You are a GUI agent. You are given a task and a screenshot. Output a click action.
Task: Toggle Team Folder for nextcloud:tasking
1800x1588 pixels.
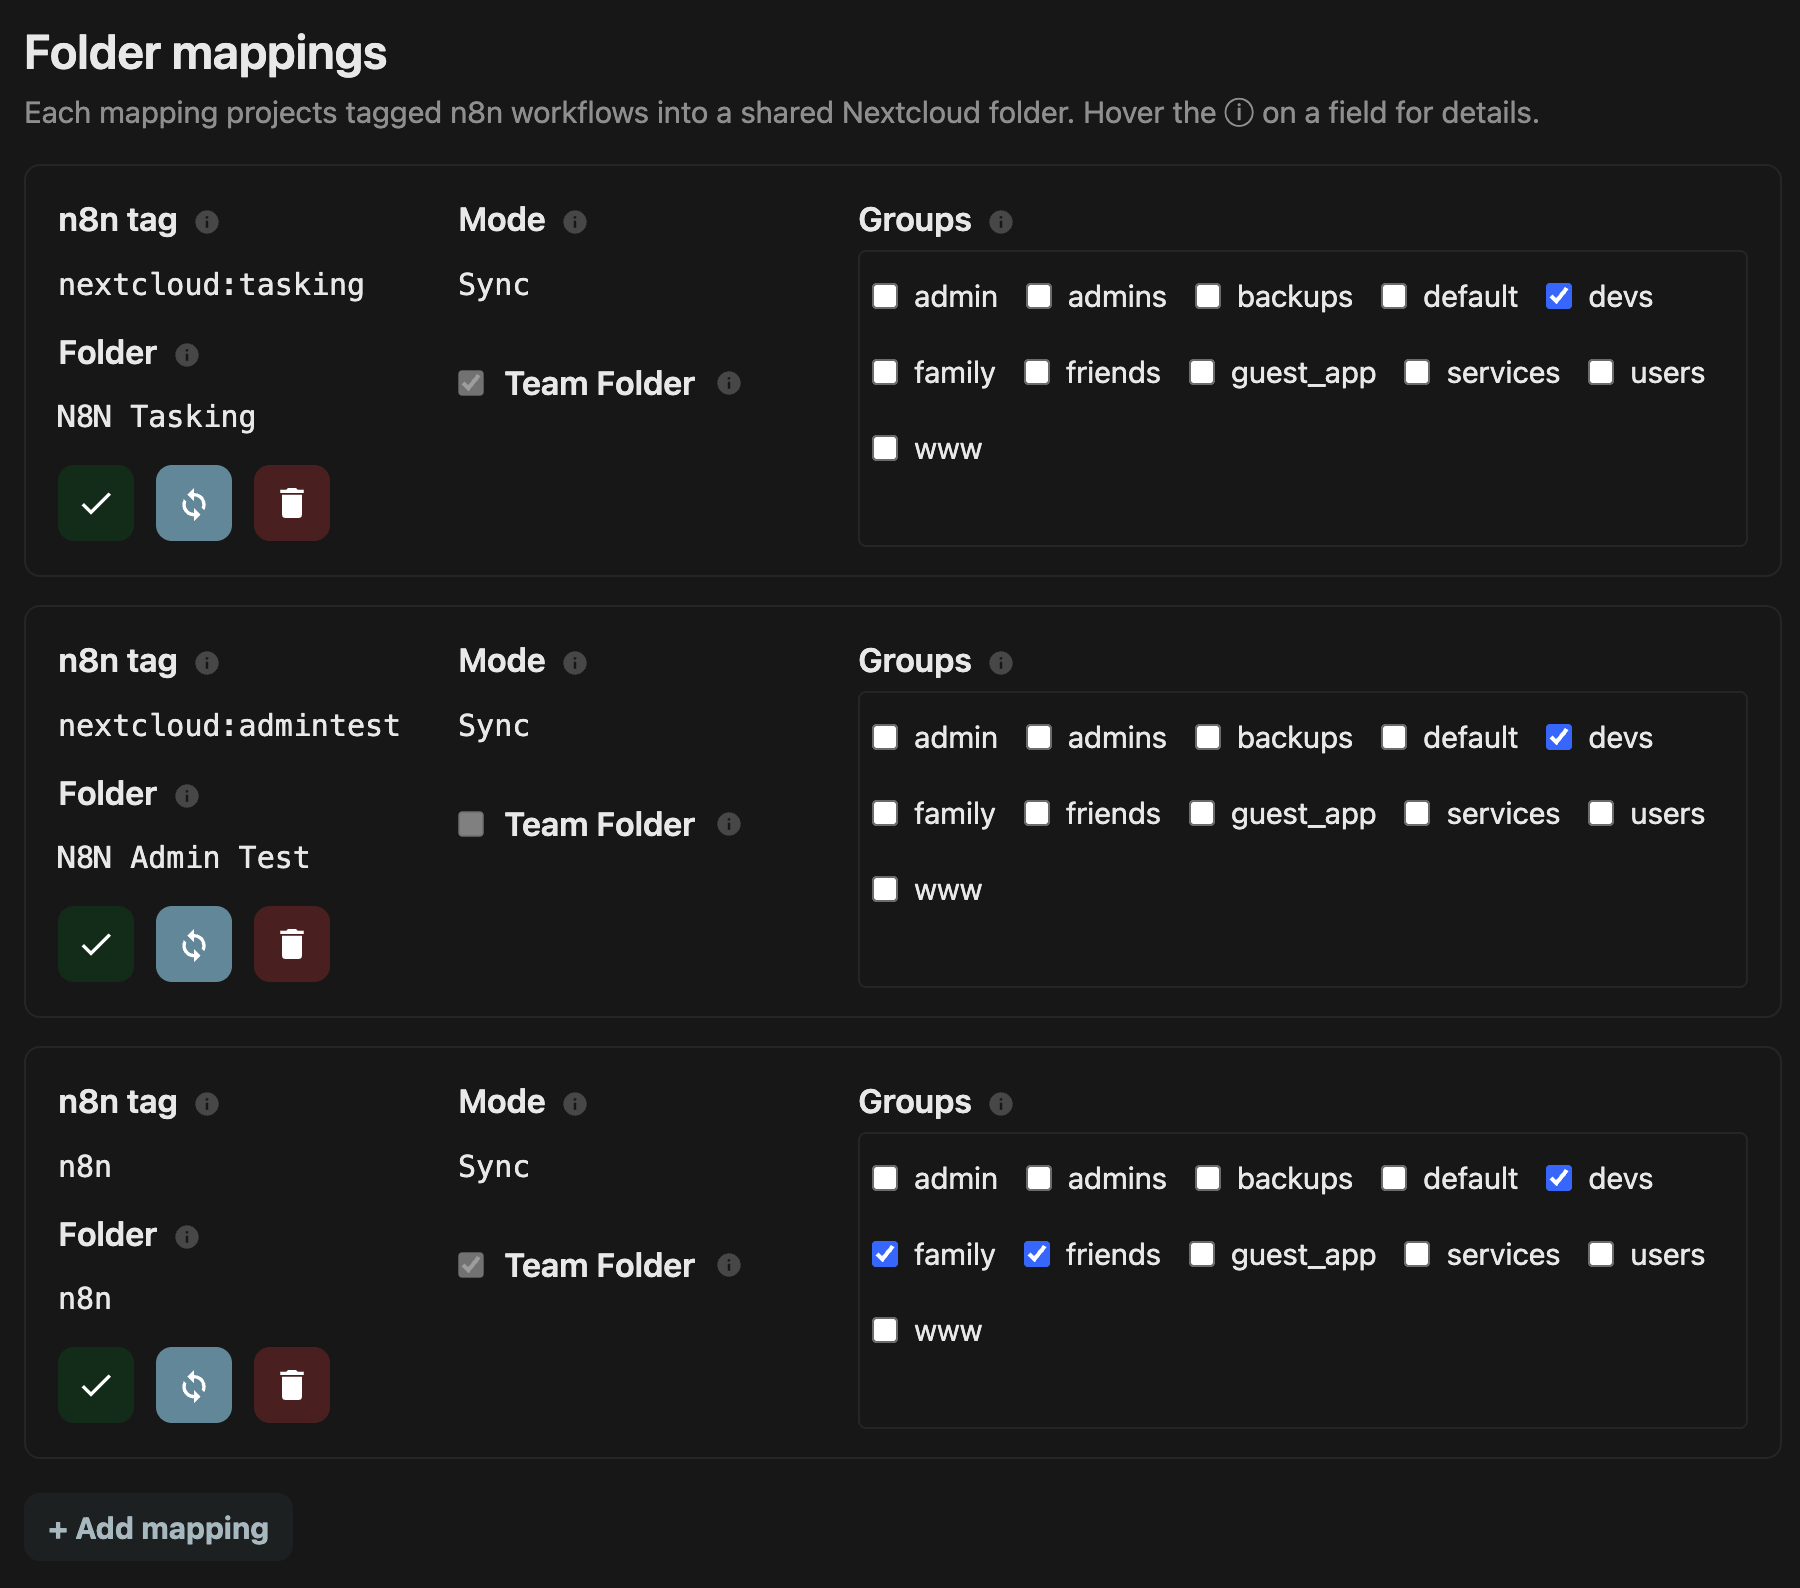(471, 383)
